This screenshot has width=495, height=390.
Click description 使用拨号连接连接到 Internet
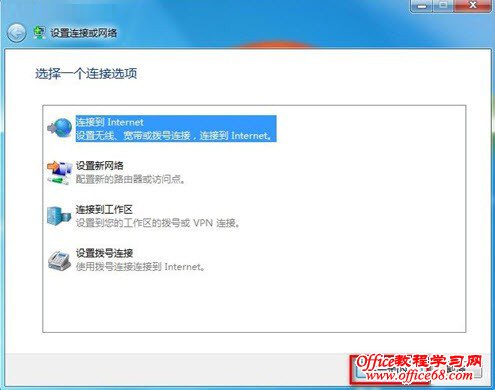pyautogui.click(x=140, y=267)
